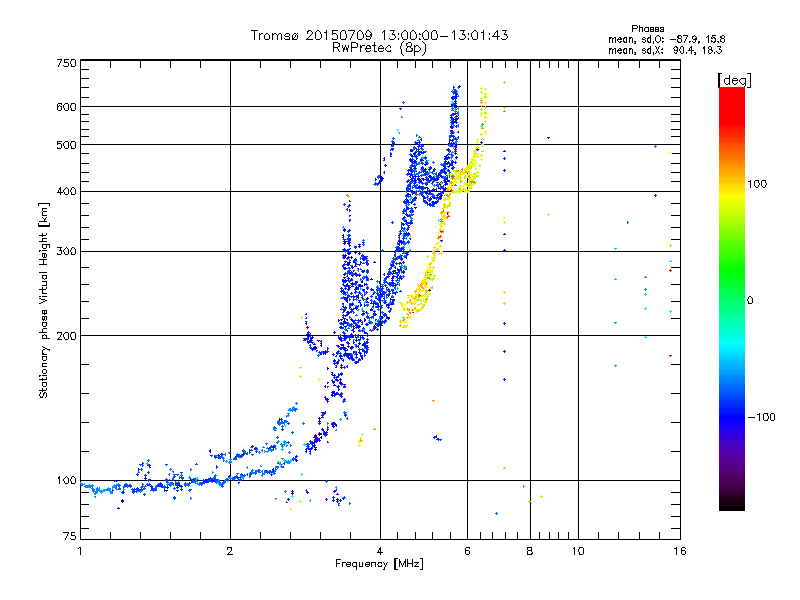
Task: Click the x-axis label '8'
Action: click(530, 551)
